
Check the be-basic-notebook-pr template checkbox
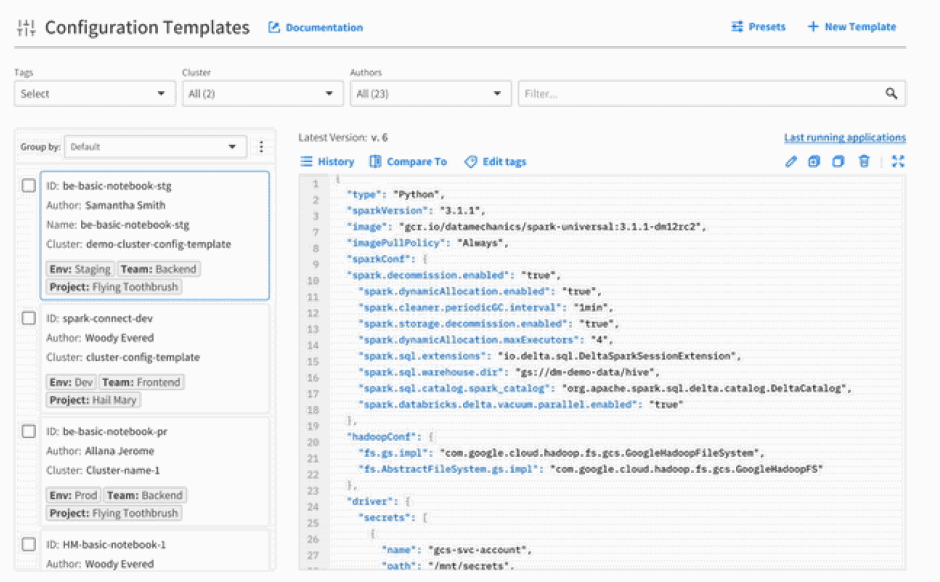click(x=29, y=431)
